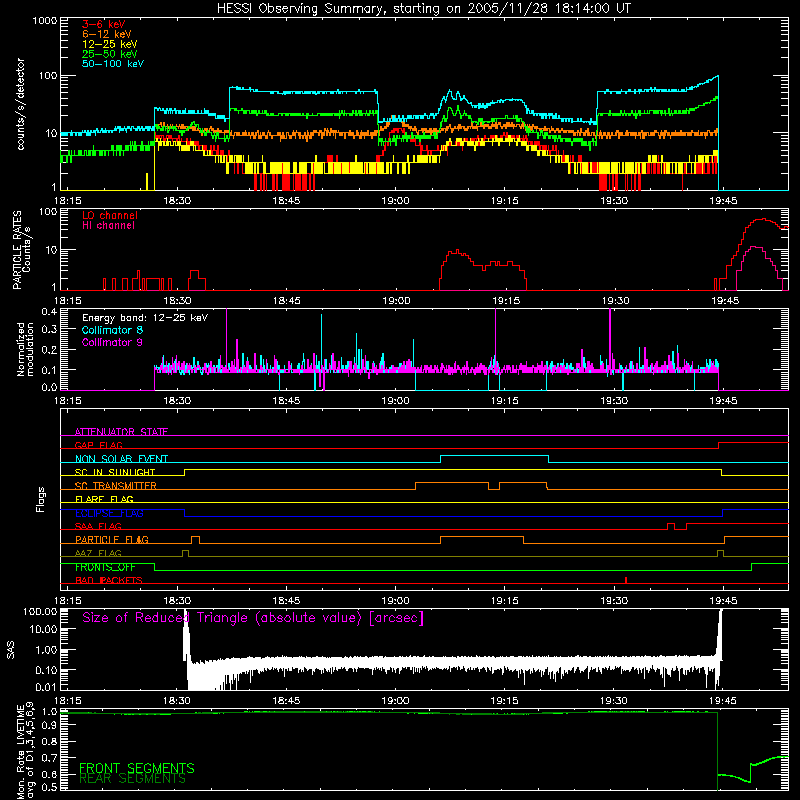Click the yellow 12-25 keV count-rate legend entry
The image size is (800, 800).
[x=110, y=44]
